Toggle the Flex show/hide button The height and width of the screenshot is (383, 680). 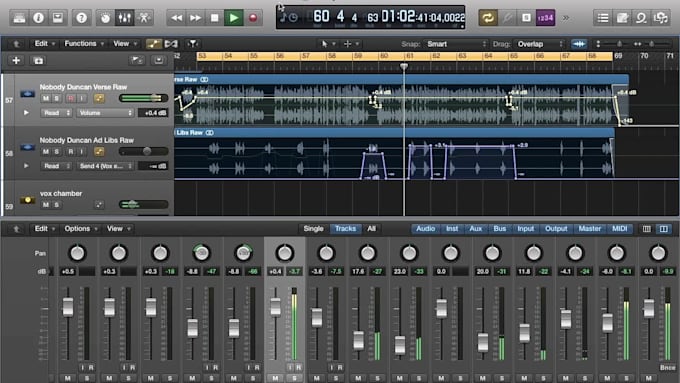click(171, 44)
